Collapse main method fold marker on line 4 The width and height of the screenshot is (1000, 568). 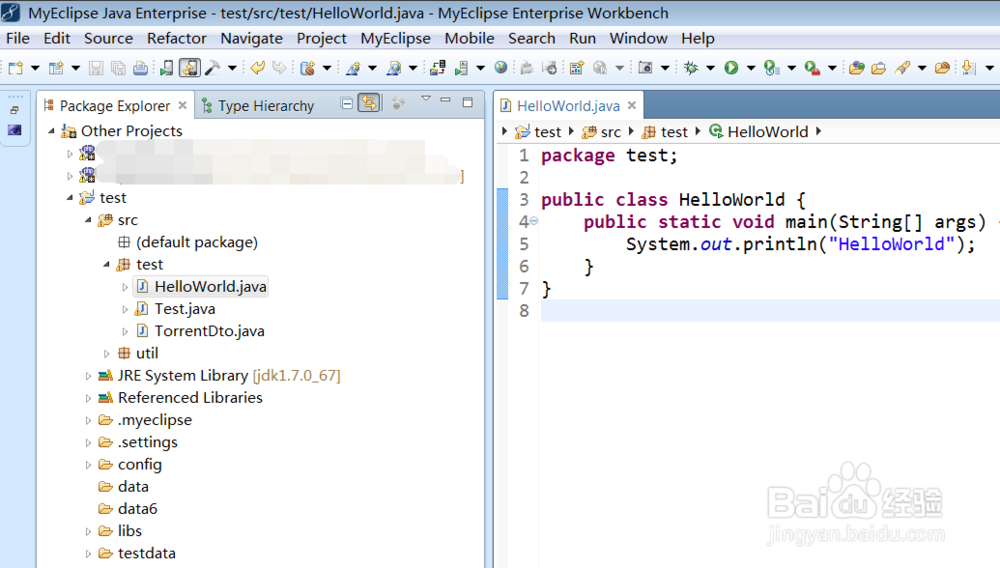(x=534, y=221)
